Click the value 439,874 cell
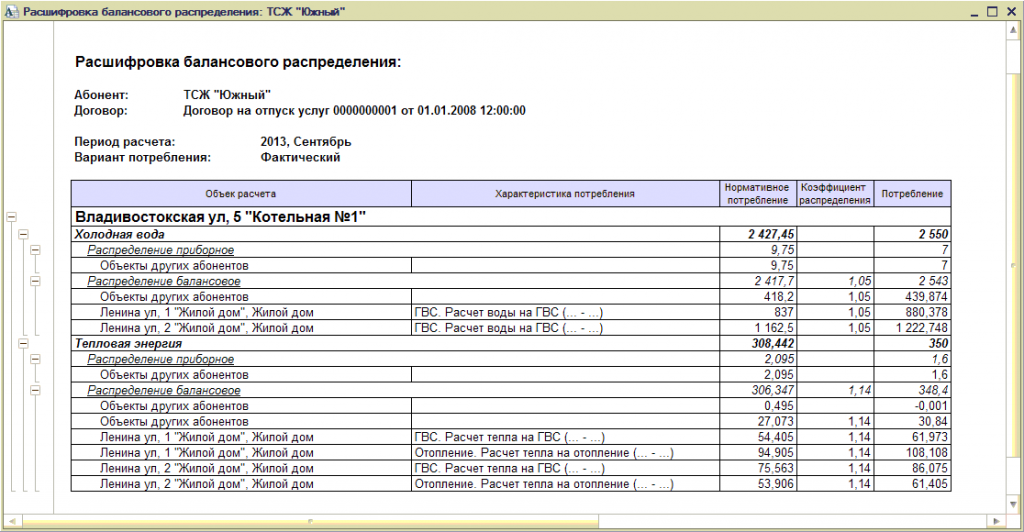Viewport: 1024px width, 532px height. (x=912, y=297)
